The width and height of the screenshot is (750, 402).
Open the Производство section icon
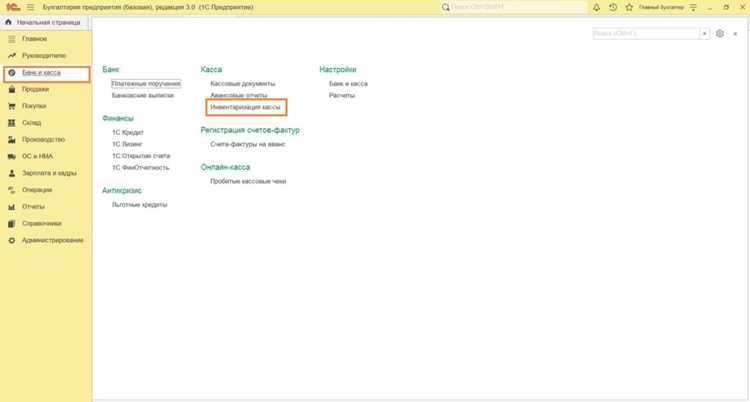[12, 139]
